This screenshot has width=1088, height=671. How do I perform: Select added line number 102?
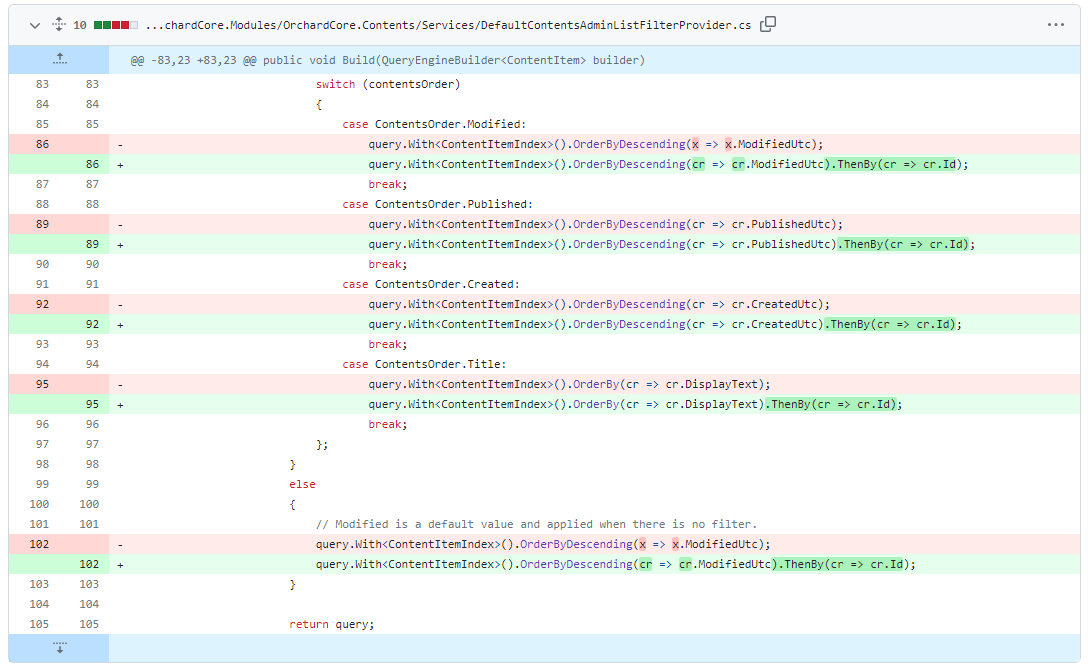pos(89,564)
